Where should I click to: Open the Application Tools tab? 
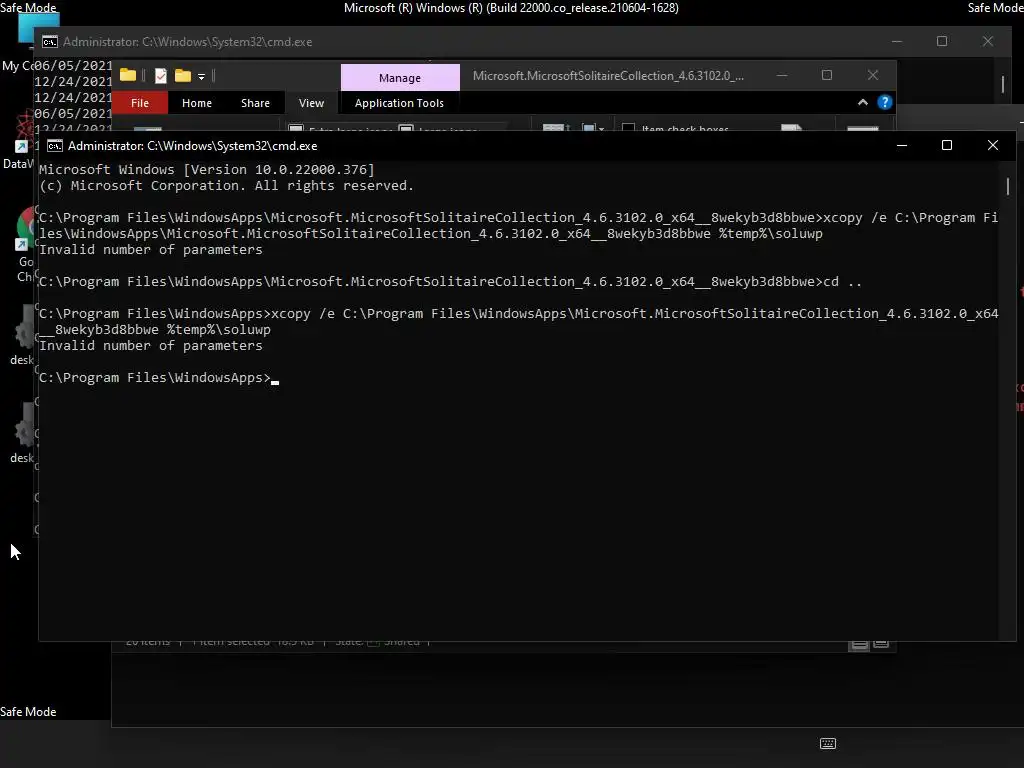click(x=399, y=103)
